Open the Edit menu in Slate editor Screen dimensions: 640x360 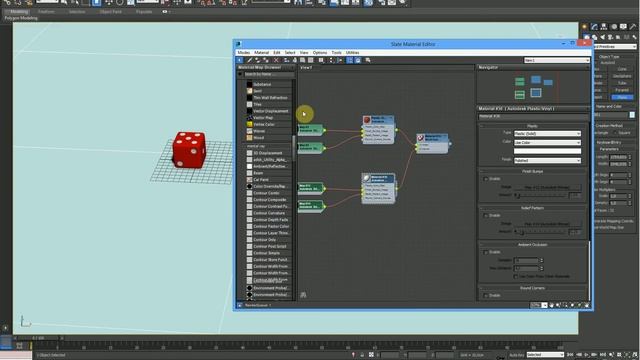point(277,53)
